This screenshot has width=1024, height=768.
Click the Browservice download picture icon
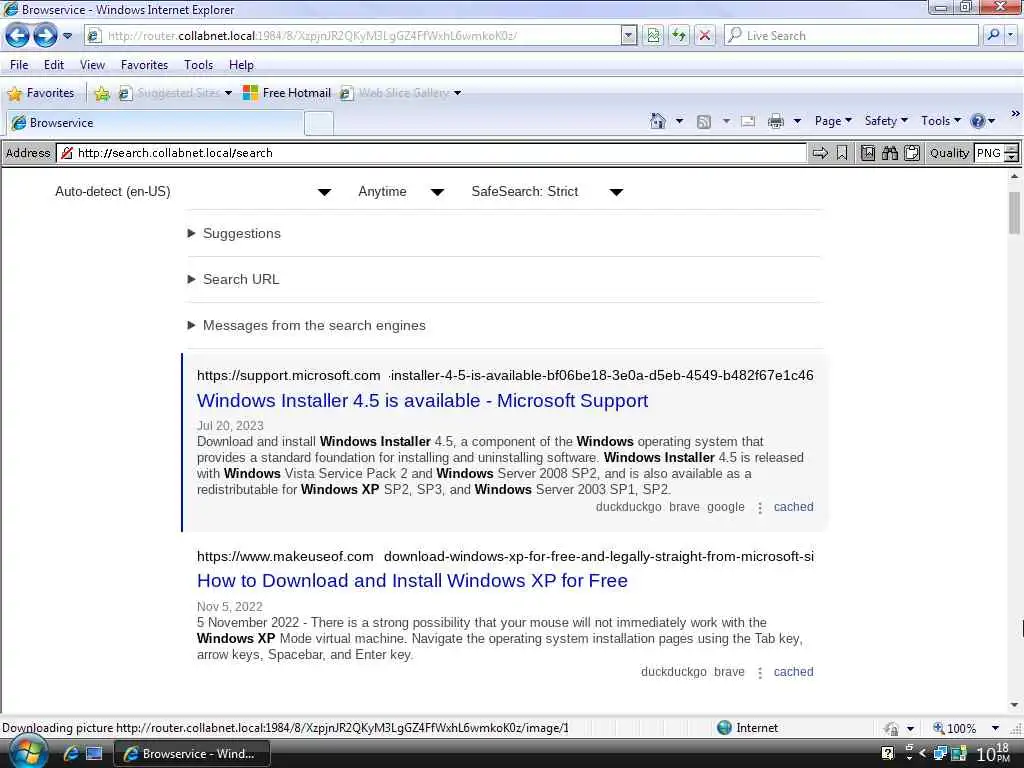click(x=867, y=153)
